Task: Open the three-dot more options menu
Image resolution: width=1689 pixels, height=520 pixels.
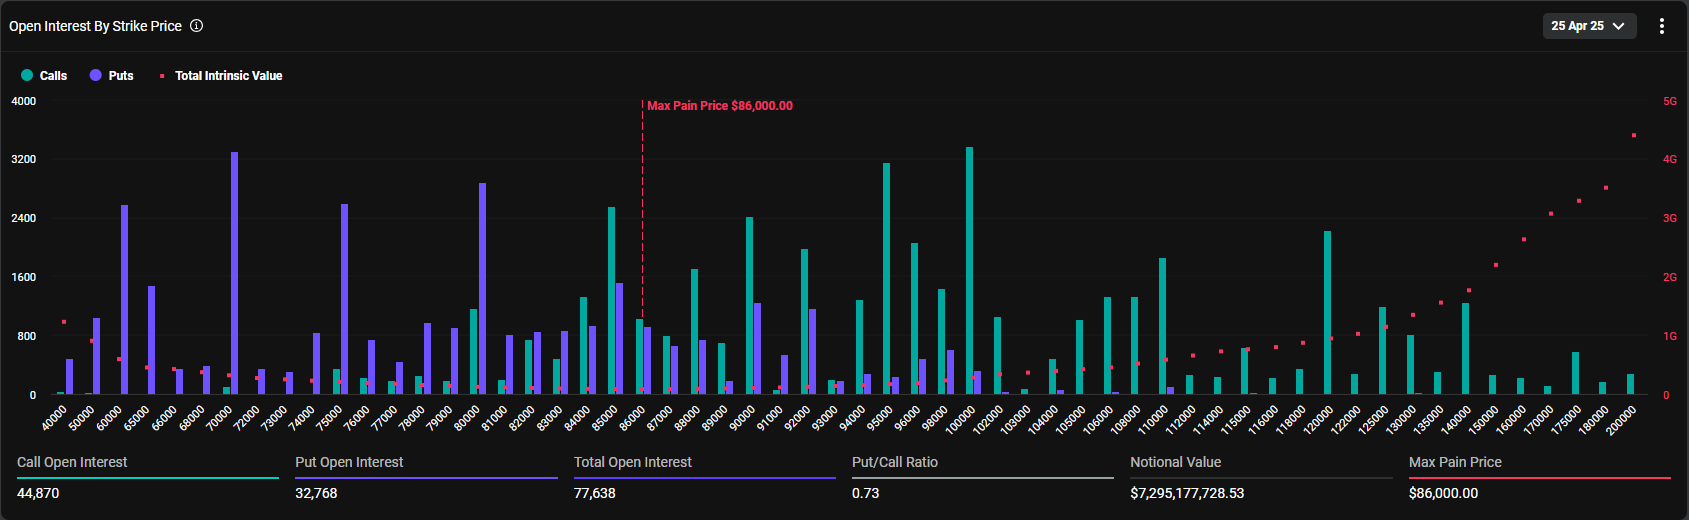Action: point(1662,26)
